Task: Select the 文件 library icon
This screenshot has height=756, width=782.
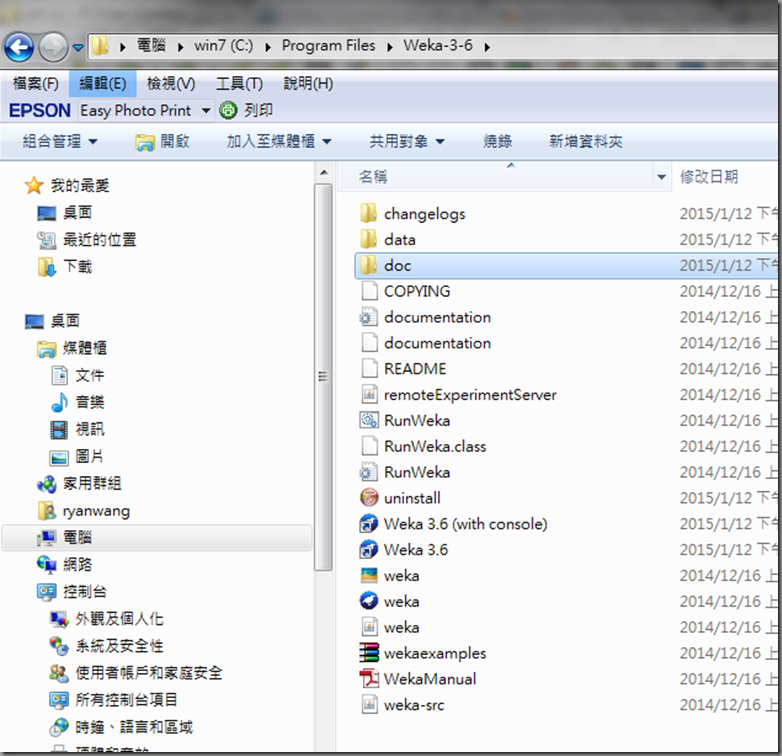Action: click(59, 375)
